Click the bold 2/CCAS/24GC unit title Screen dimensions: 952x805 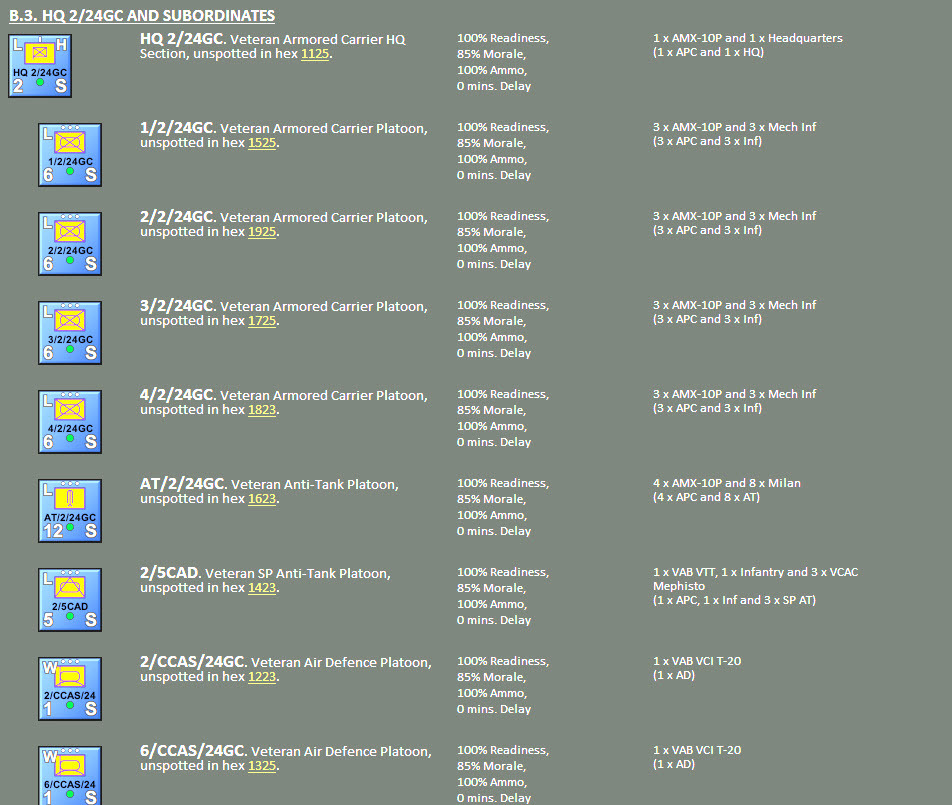[x=193, y=662]
